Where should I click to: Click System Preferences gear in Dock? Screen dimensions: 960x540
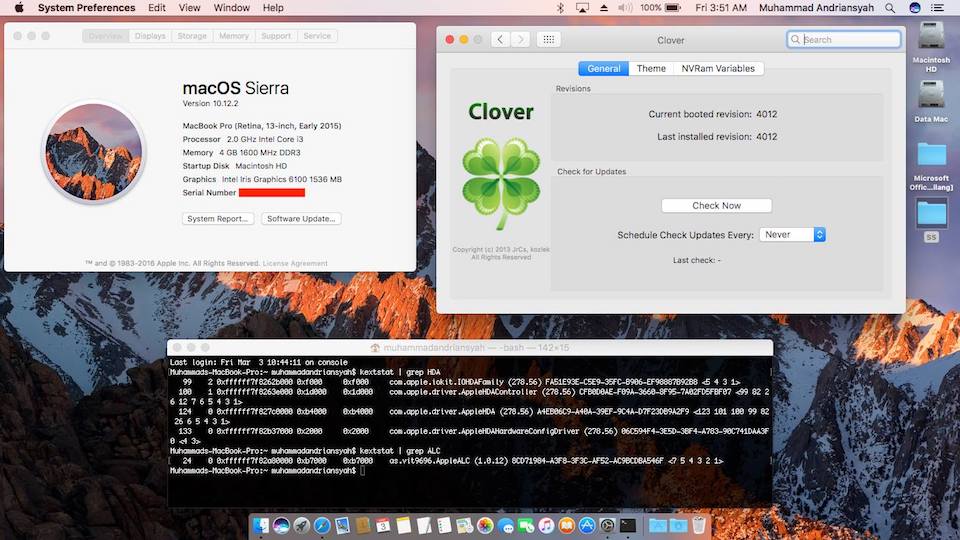pyautogui.click(x=607, y=525)
